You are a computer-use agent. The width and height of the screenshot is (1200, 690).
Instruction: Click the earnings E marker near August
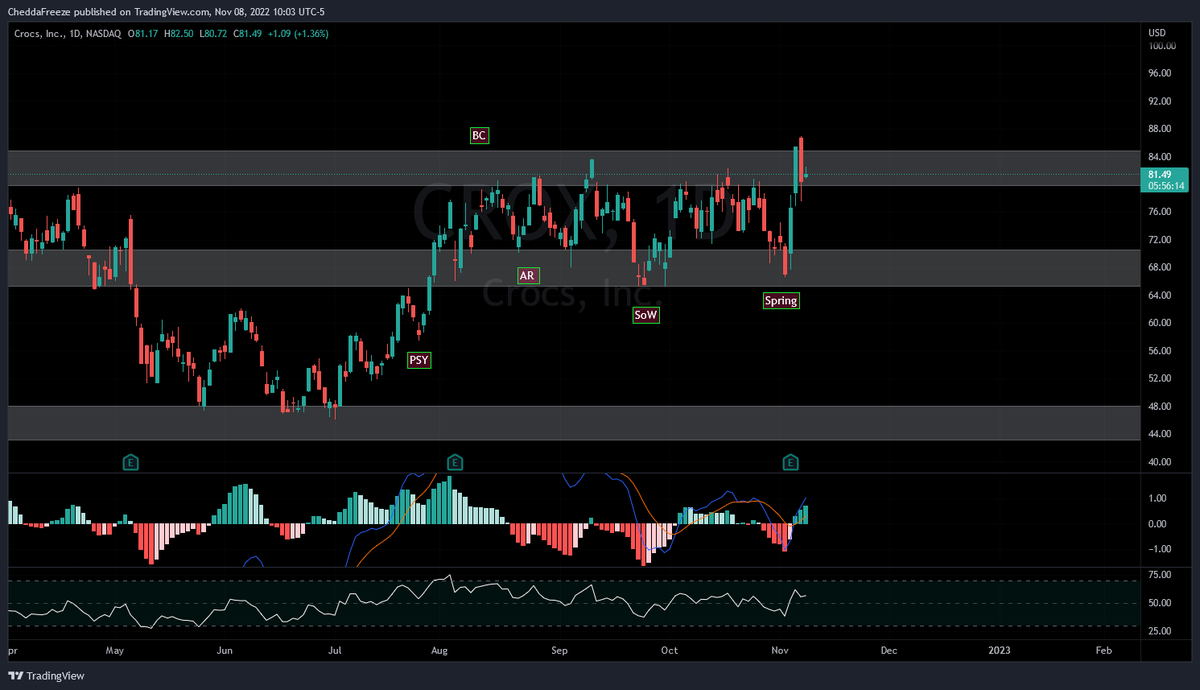click(x=454, y=462)
